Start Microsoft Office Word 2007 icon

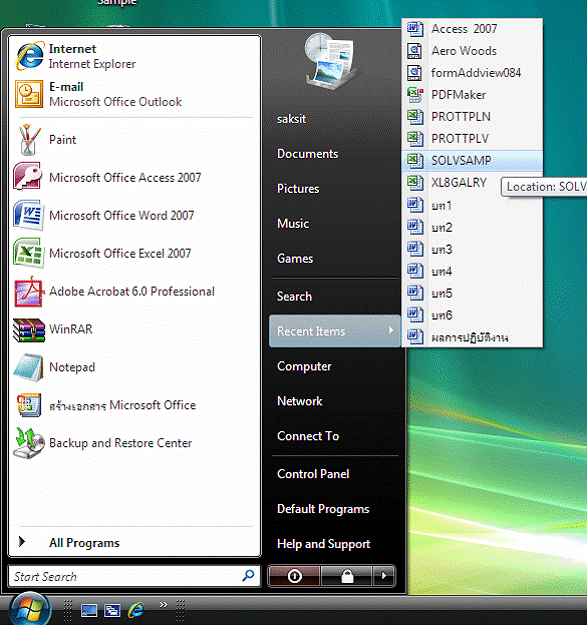pos(28,215)
